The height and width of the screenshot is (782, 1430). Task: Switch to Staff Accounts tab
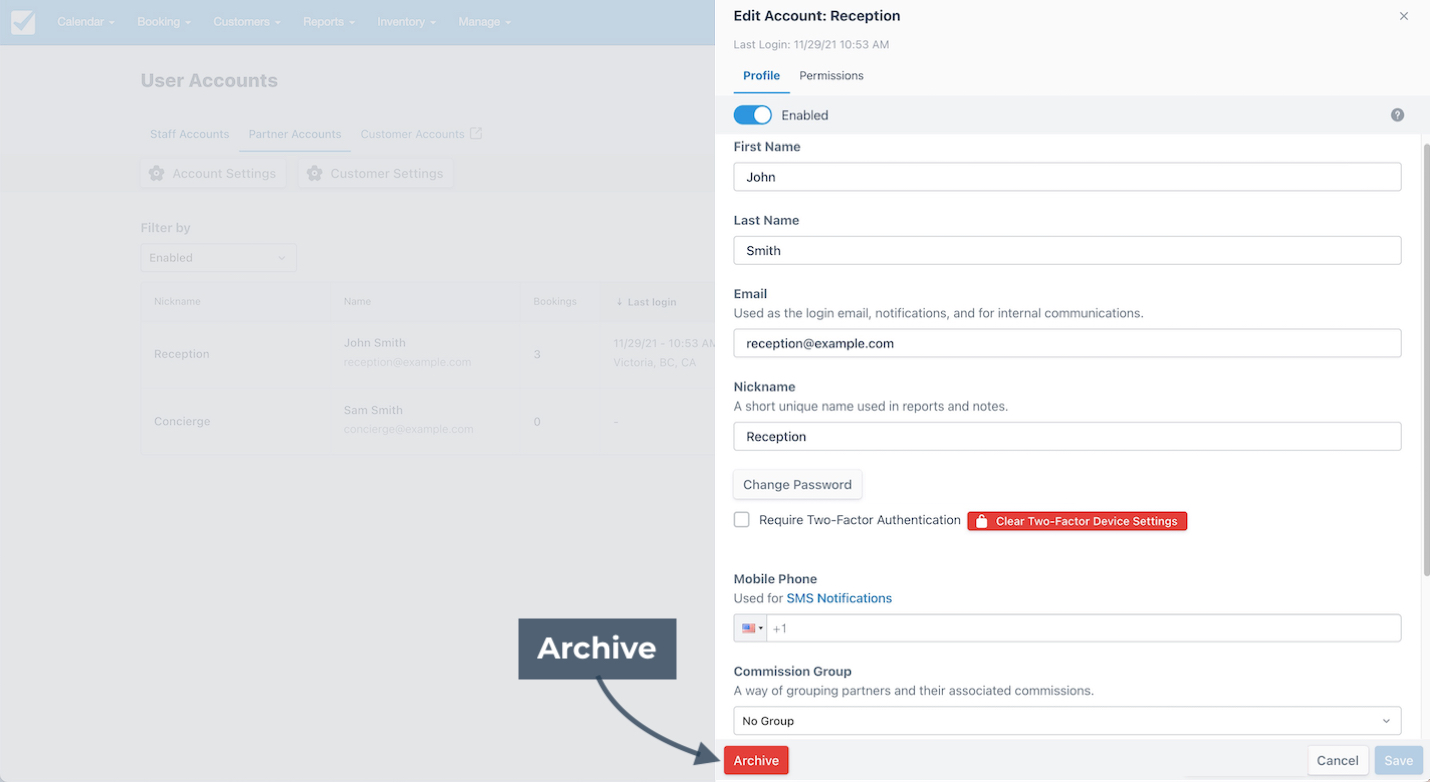point(189,134)
